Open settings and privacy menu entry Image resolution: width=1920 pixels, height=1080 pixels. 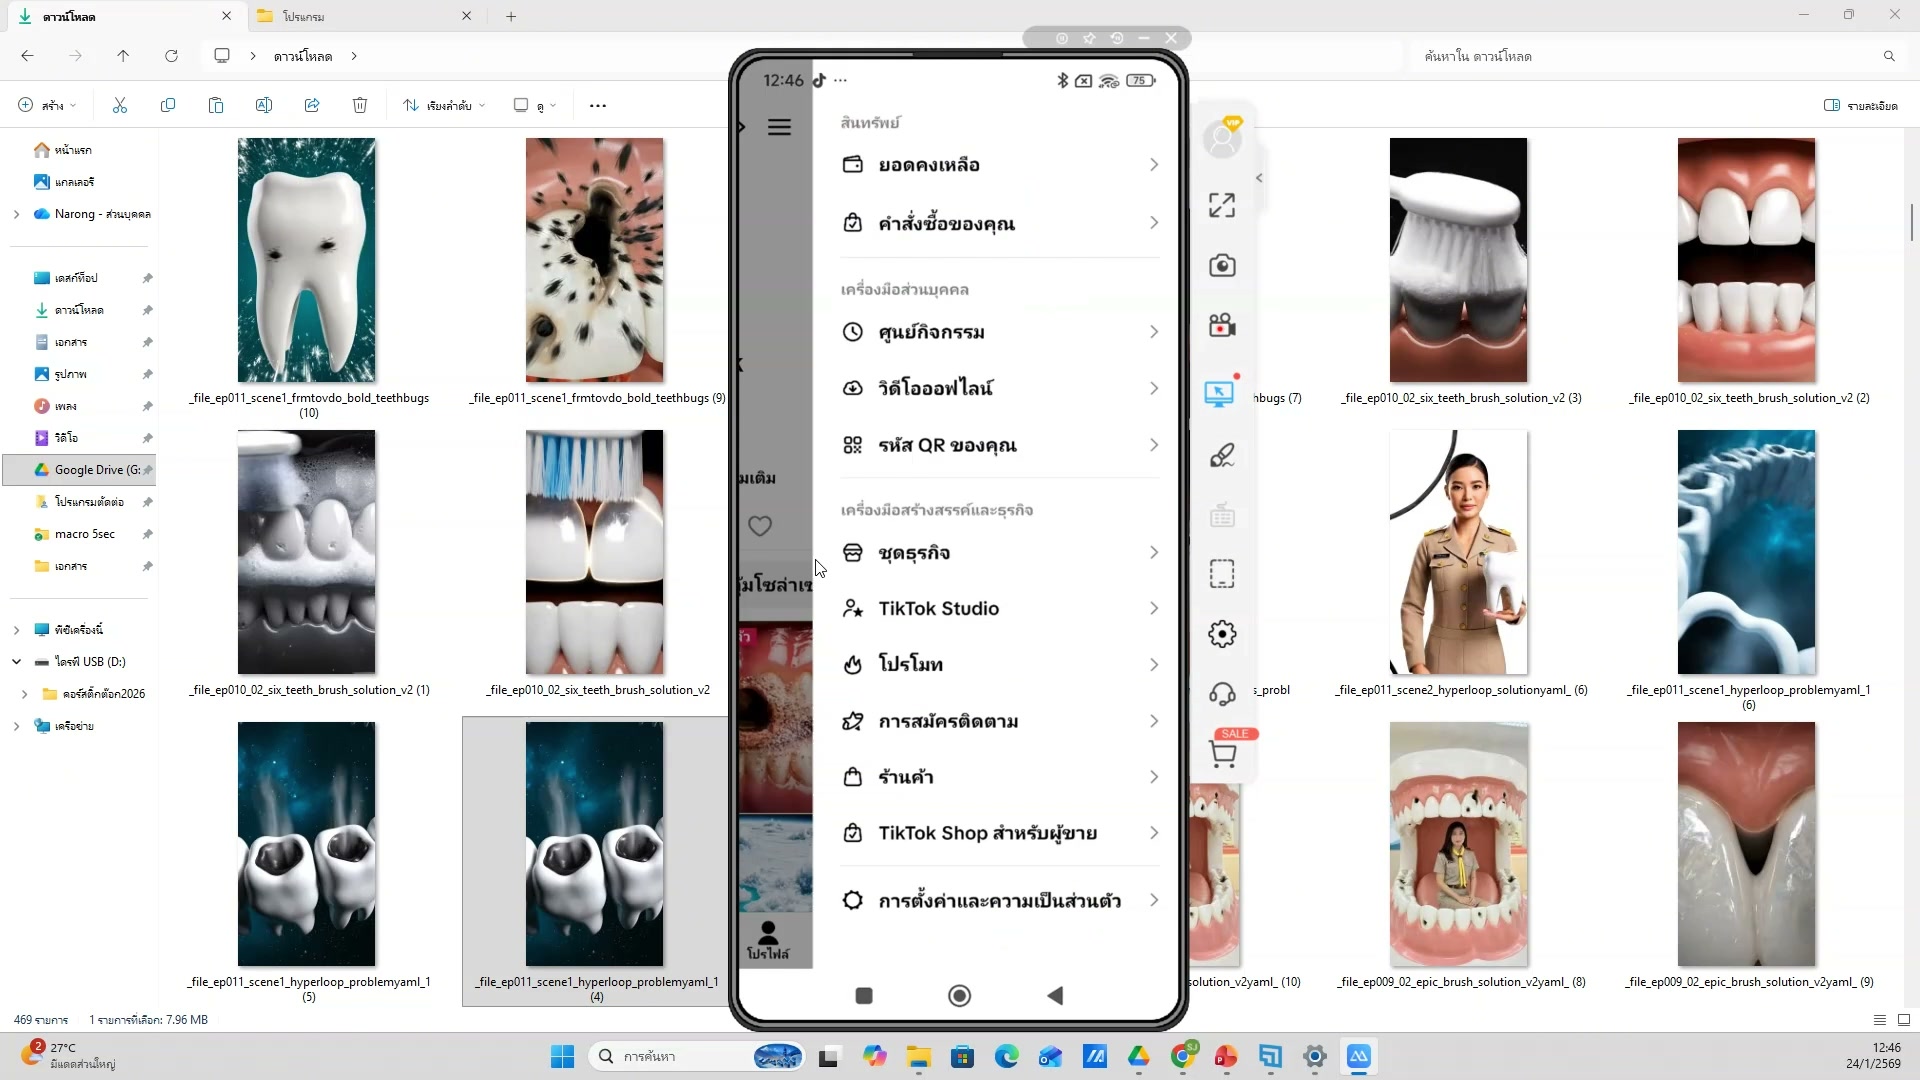999,900
